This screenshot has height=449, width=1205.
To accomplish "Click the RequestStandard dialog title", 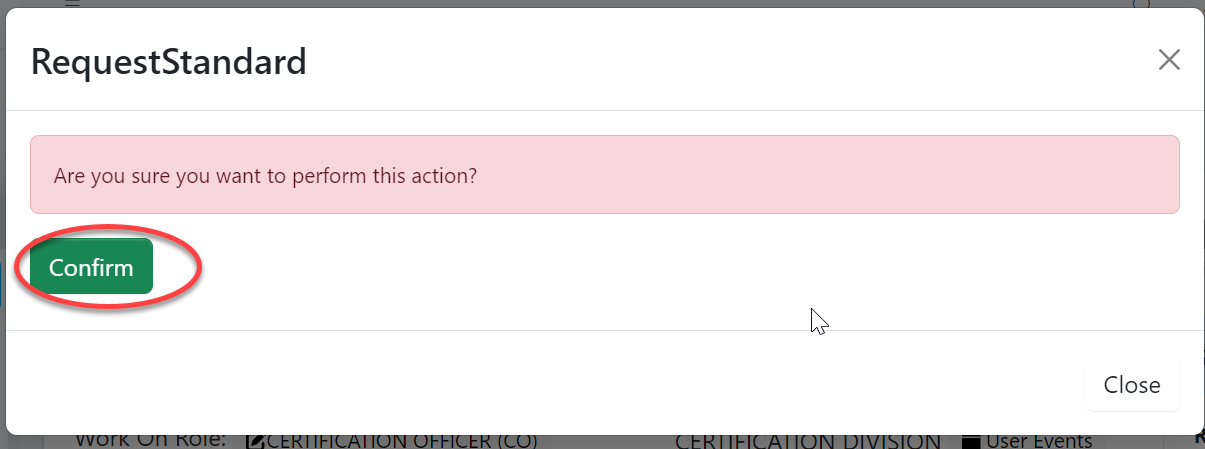I will tap(168, 62).
